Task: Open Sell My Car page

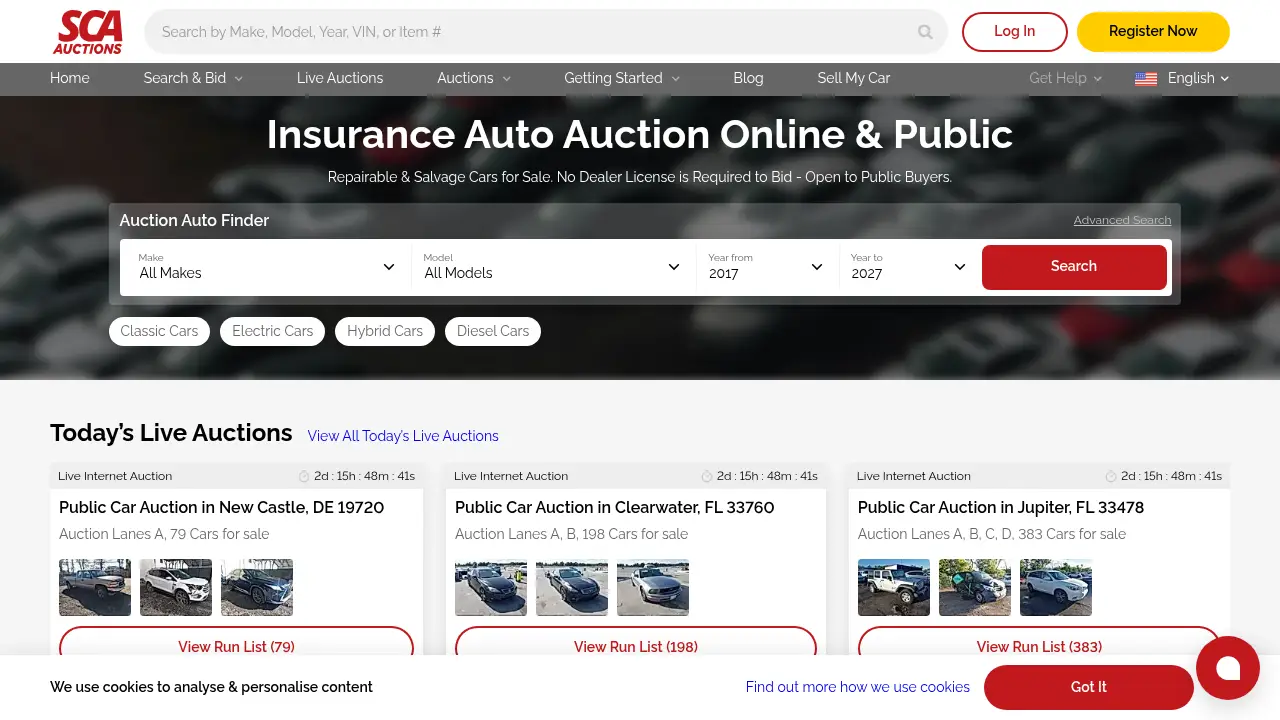Action: 854,78
